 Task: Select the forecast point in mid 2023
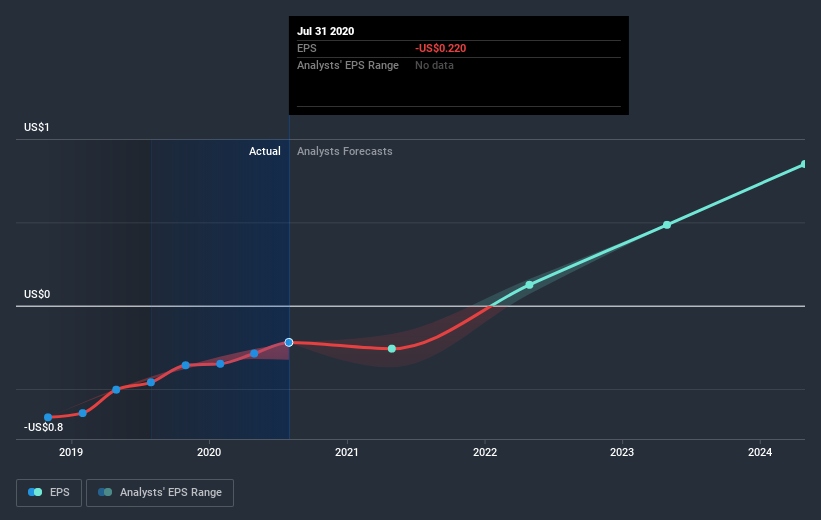667,225
